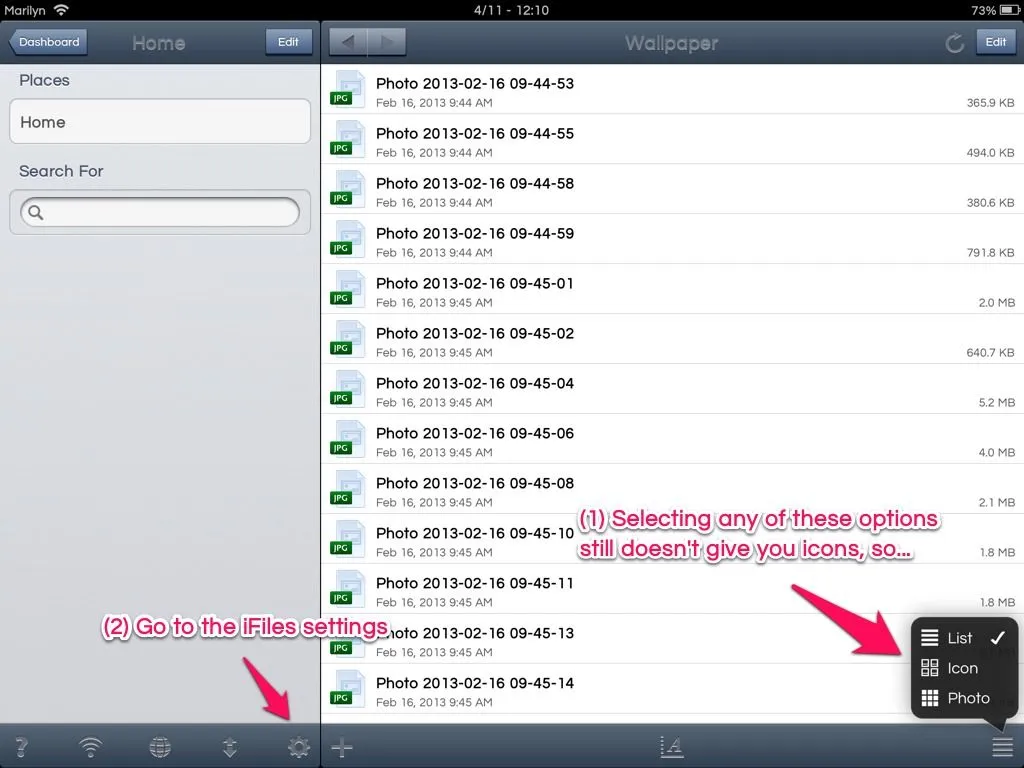Tap the help question mark icon
The height and width of the screenshot is (768, 1024).
click(x=21, y=747)
